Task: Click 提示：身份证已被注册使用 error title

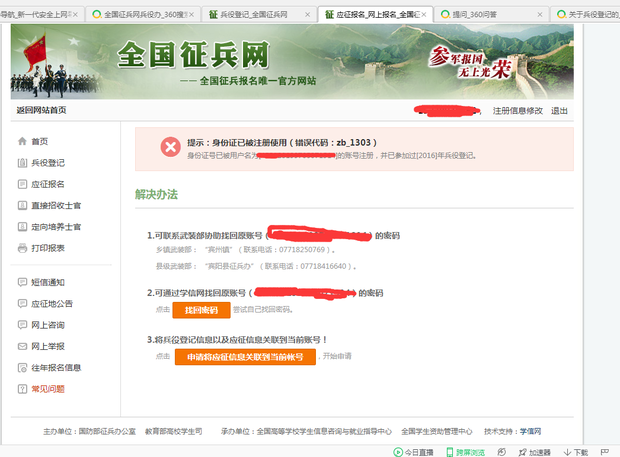Action: pyautogui.click(x=282, y=142)
